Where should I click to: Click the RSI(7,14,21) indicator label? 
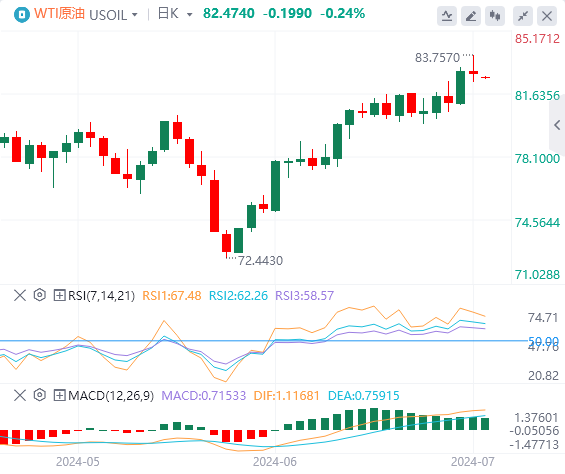pos(101,296)
